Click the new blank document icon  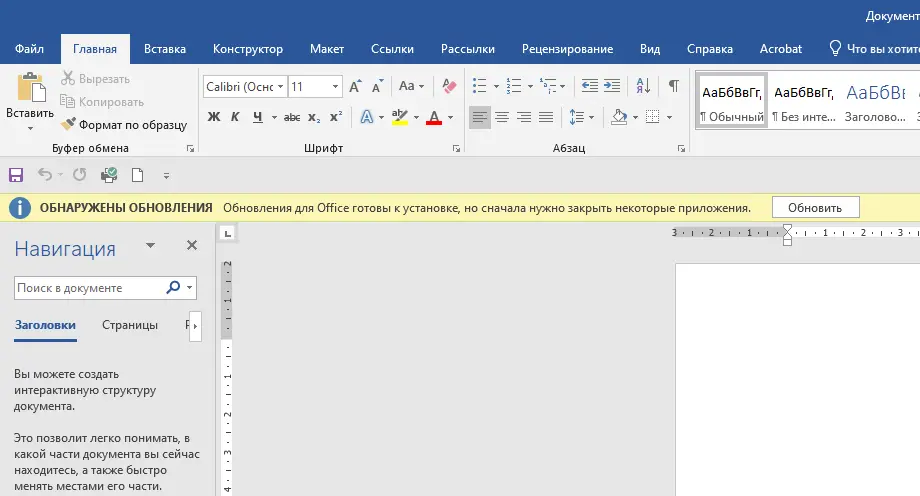[138, 175]
